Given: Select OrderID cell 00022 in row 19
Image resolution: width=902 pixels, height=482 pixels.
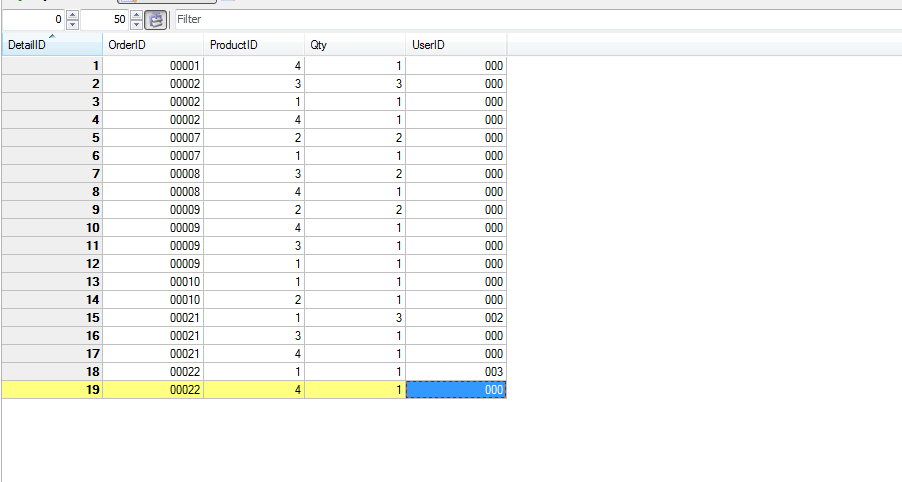Looking at the screenshot, I should [x=153, y=389].
